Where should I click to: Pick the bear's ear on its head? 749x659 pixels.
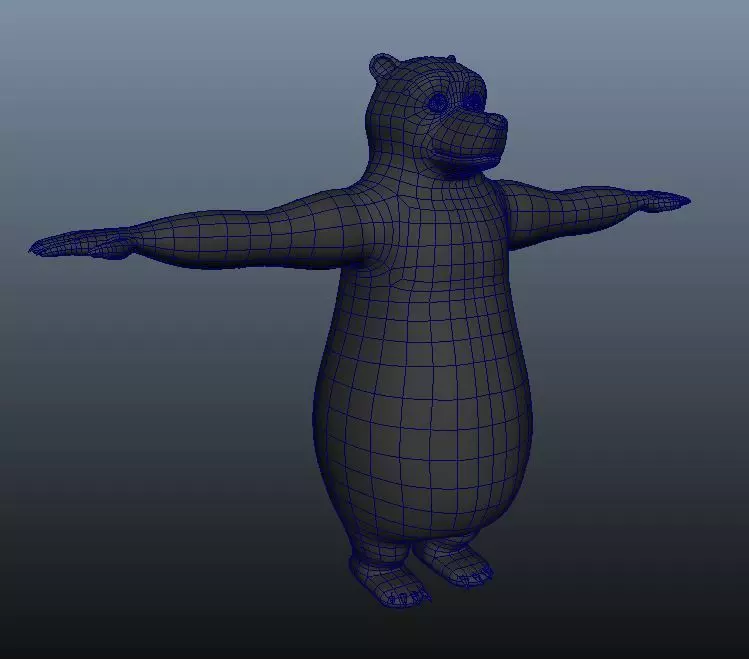point(383,65)
